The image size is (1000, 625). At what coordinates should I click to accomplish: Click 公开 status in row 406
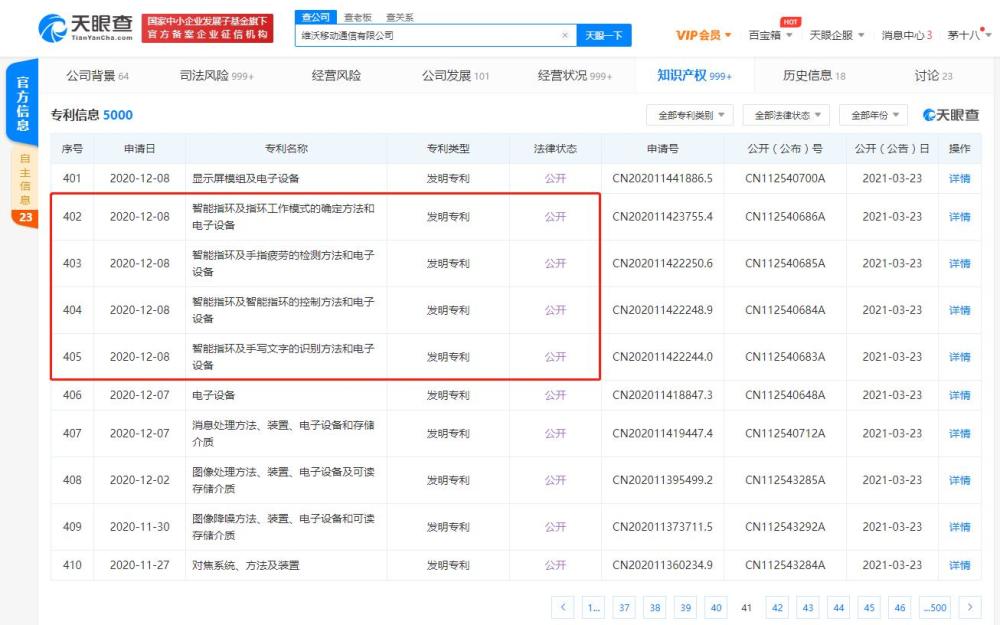pyautogui.click(x=555, y=395)
